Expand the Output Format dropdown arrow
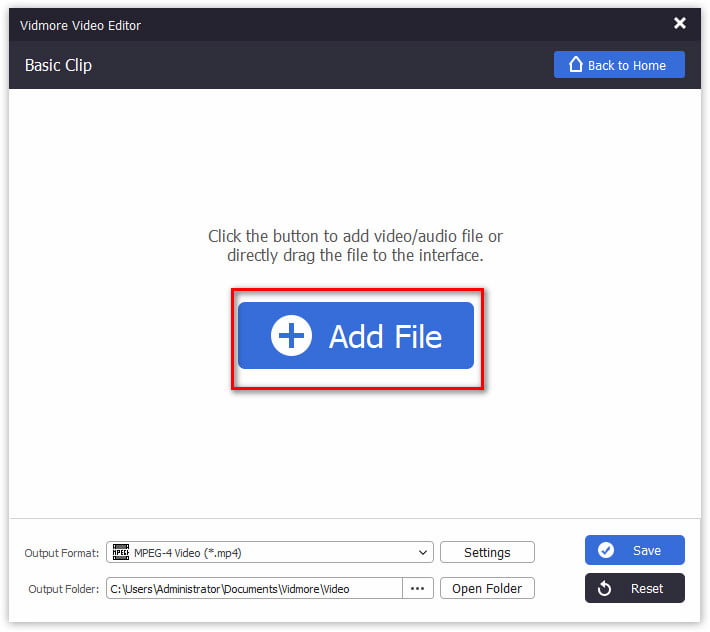 [422, 552]
